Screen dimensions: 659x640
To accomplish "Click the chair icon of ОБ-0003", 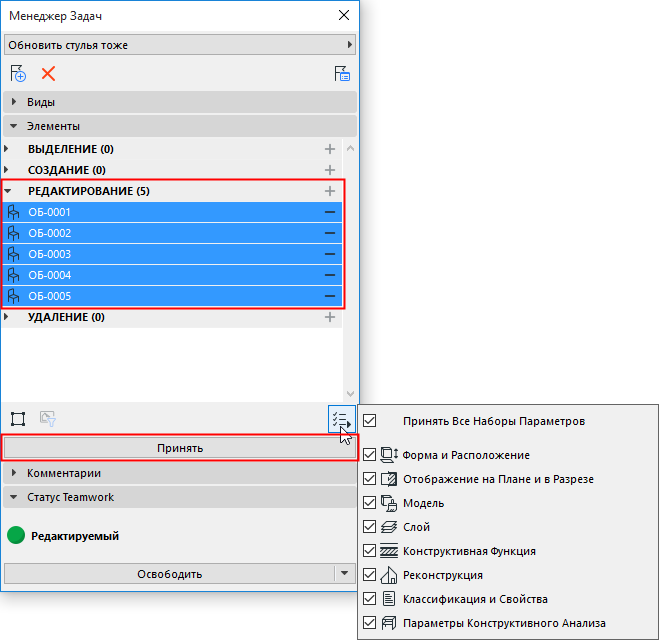I will [13, 254].
